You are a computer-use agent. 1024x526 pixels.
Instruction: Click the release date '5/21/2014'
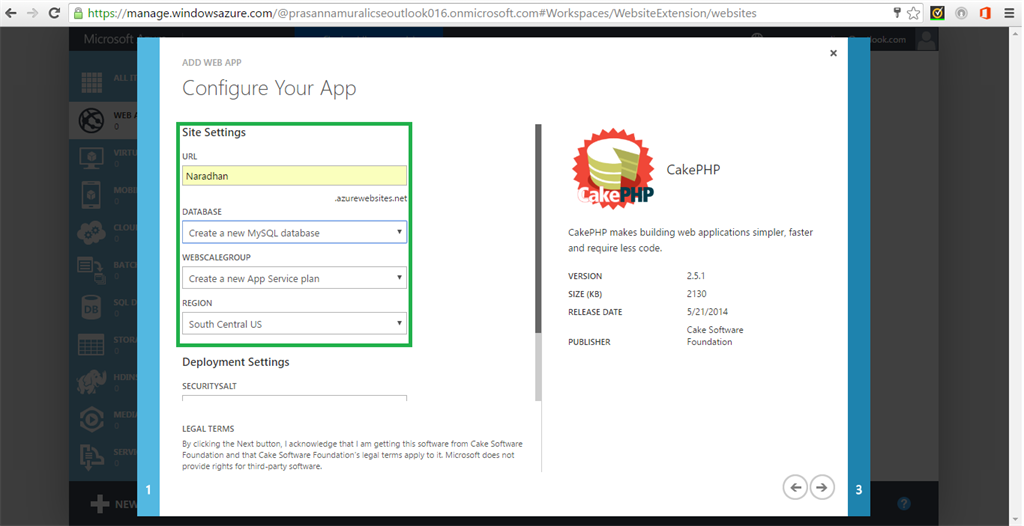click(707, 312)
